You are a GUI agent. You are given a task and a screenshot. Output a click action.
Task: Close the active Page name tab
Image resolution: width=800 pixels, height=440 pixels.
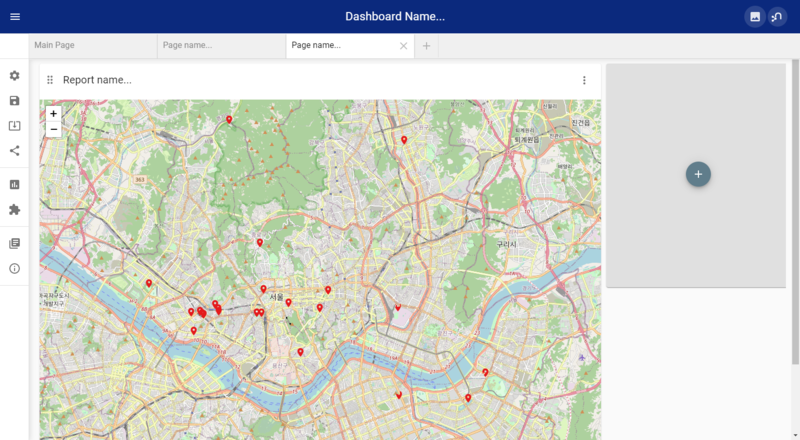(x=404, y=46)
